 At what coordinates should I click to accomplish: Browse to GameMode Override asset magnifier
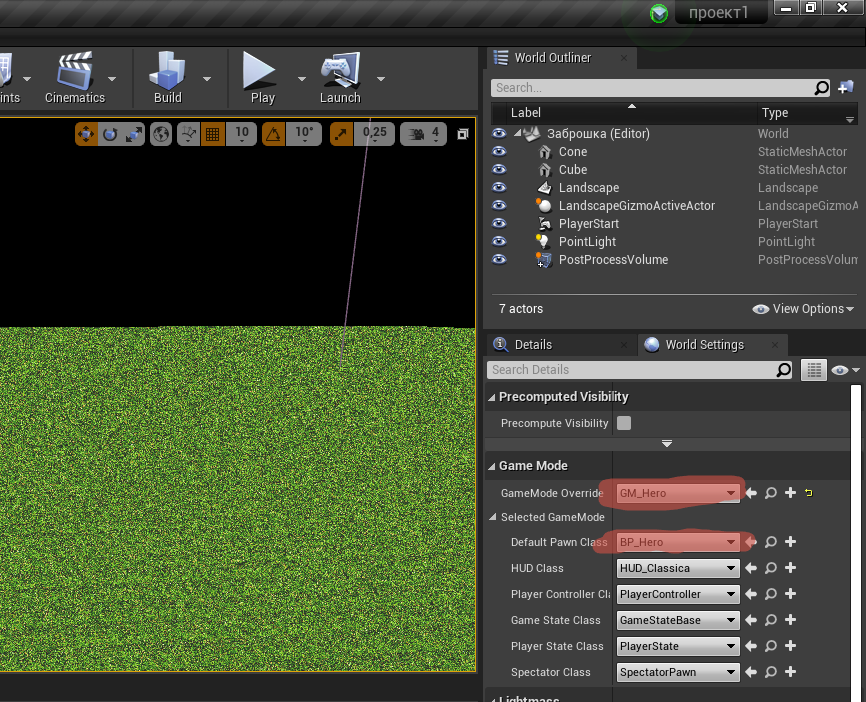(x=770, y=493)
